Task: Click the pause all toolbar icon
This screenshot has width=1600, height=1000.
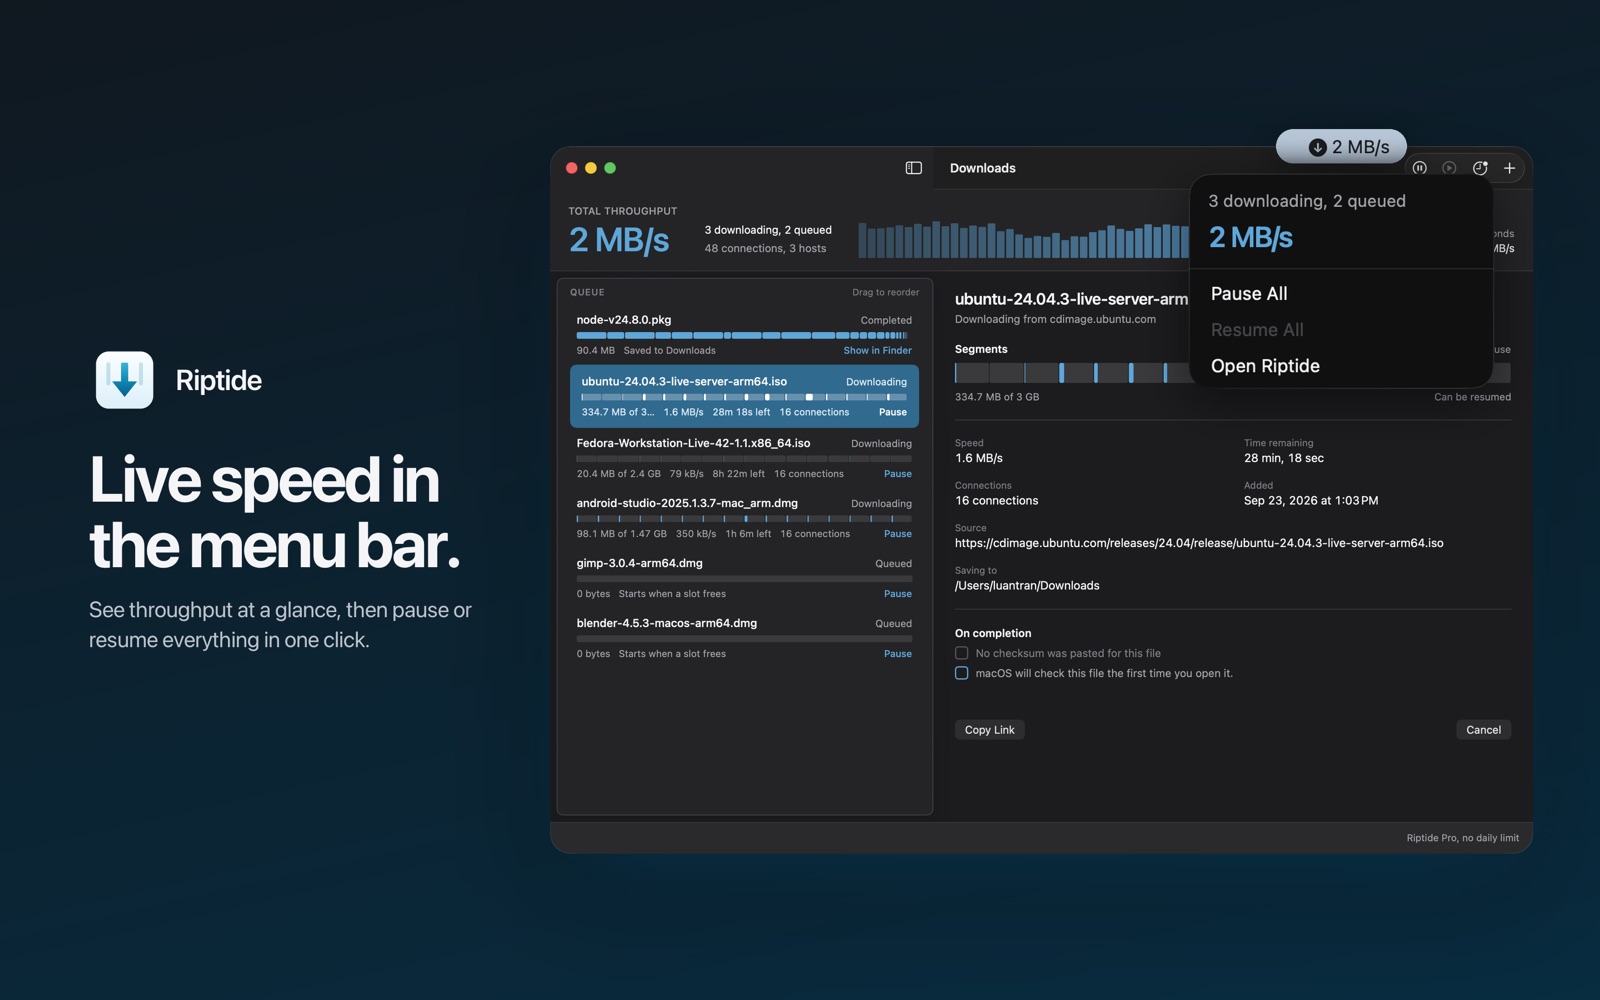Action: coord(1419,168)
